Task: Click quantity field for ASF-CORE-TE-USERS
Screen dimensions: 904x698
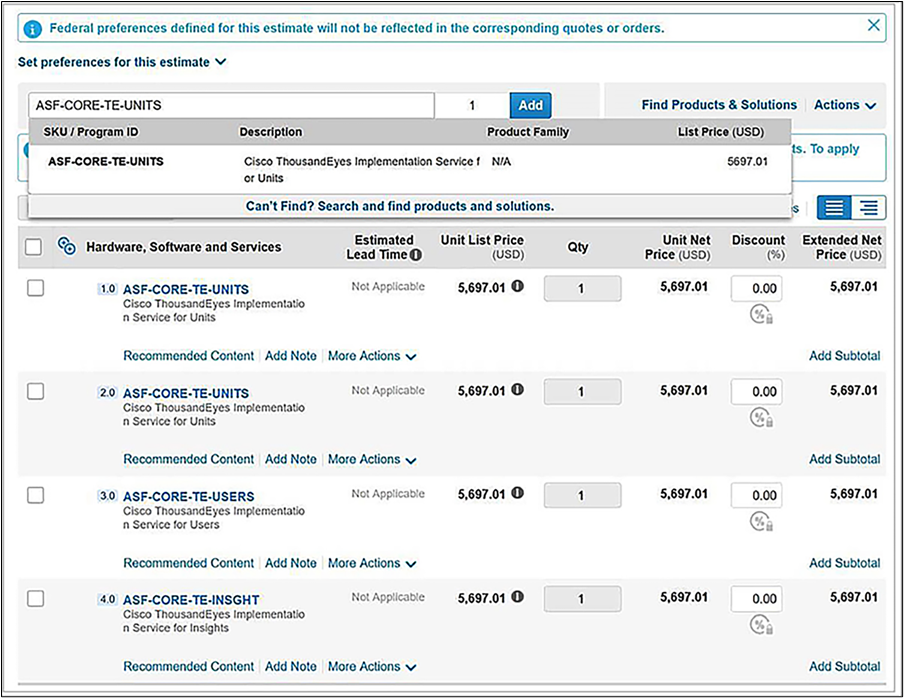Action: [x=582, y=496]
